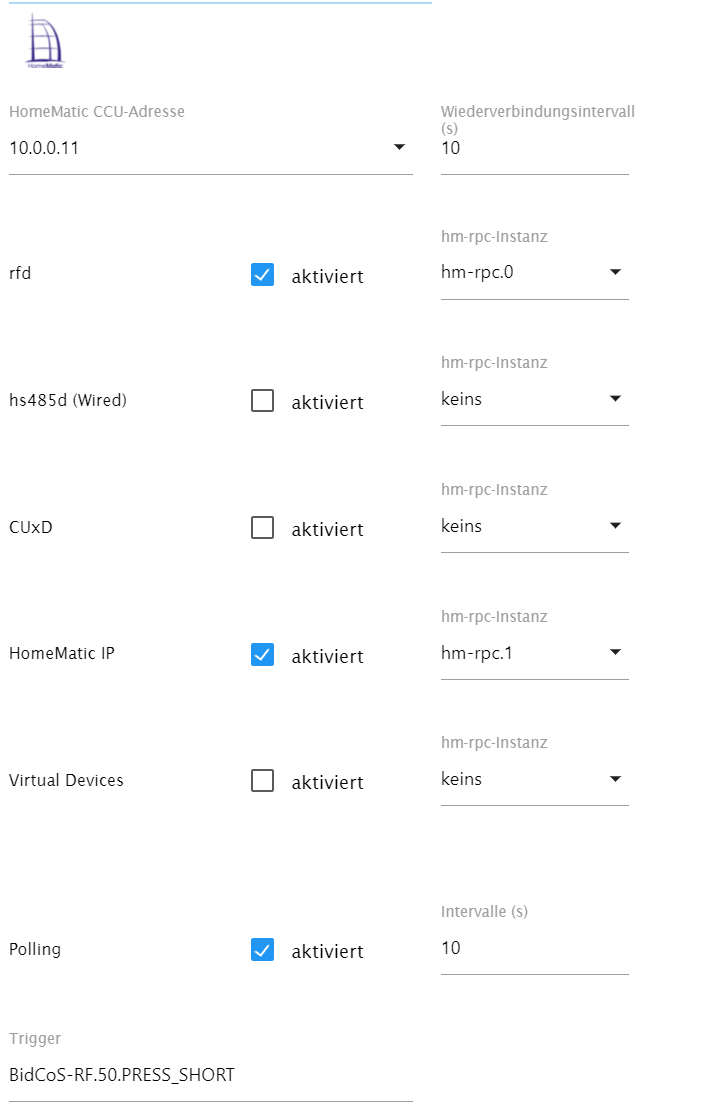The width and height of the screenshot is (720, 1113).
Task: Click the CUxD label
Action: [31, 527]
